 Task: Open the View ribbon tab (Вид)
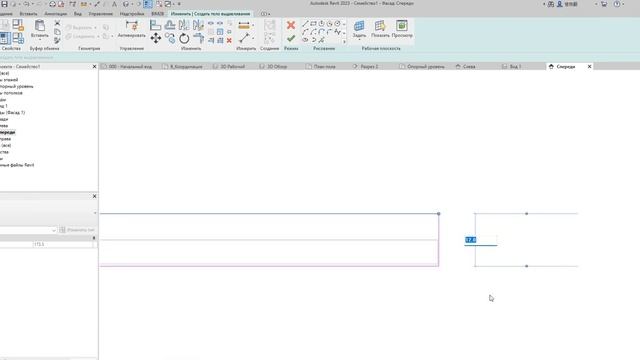78,14
